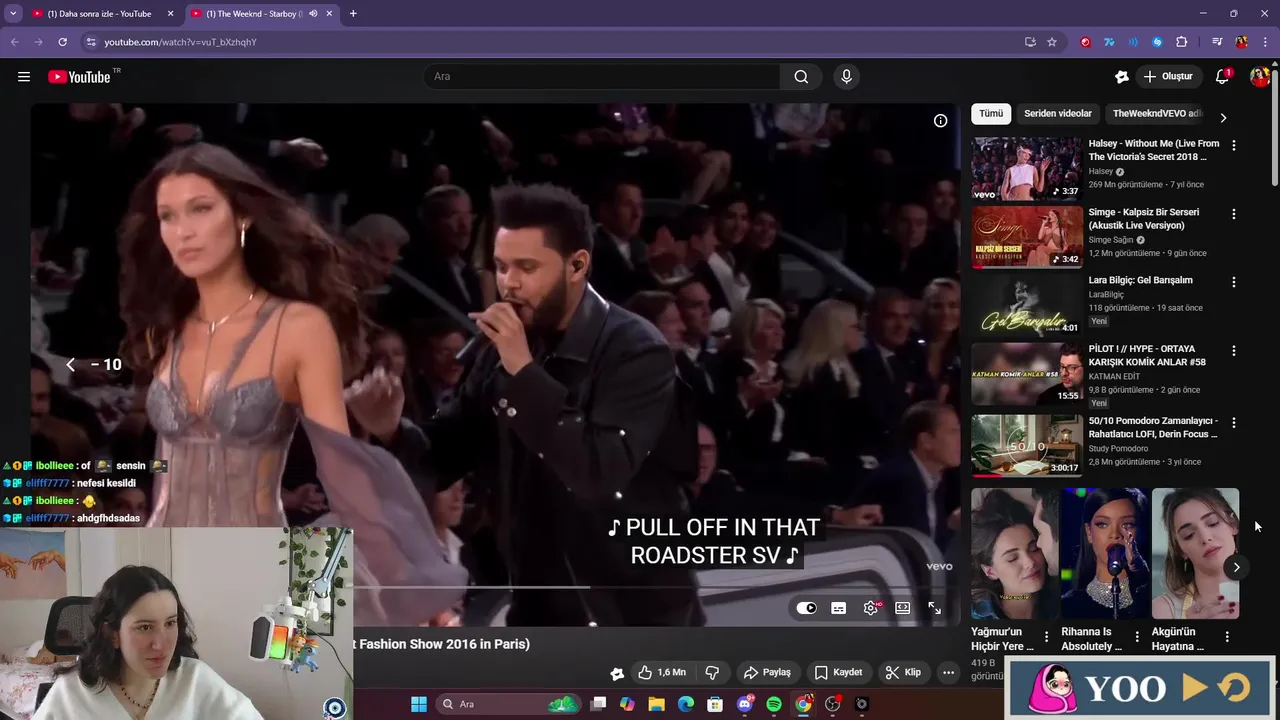
Task: Reload the page
Action: [x=62, y=42]
